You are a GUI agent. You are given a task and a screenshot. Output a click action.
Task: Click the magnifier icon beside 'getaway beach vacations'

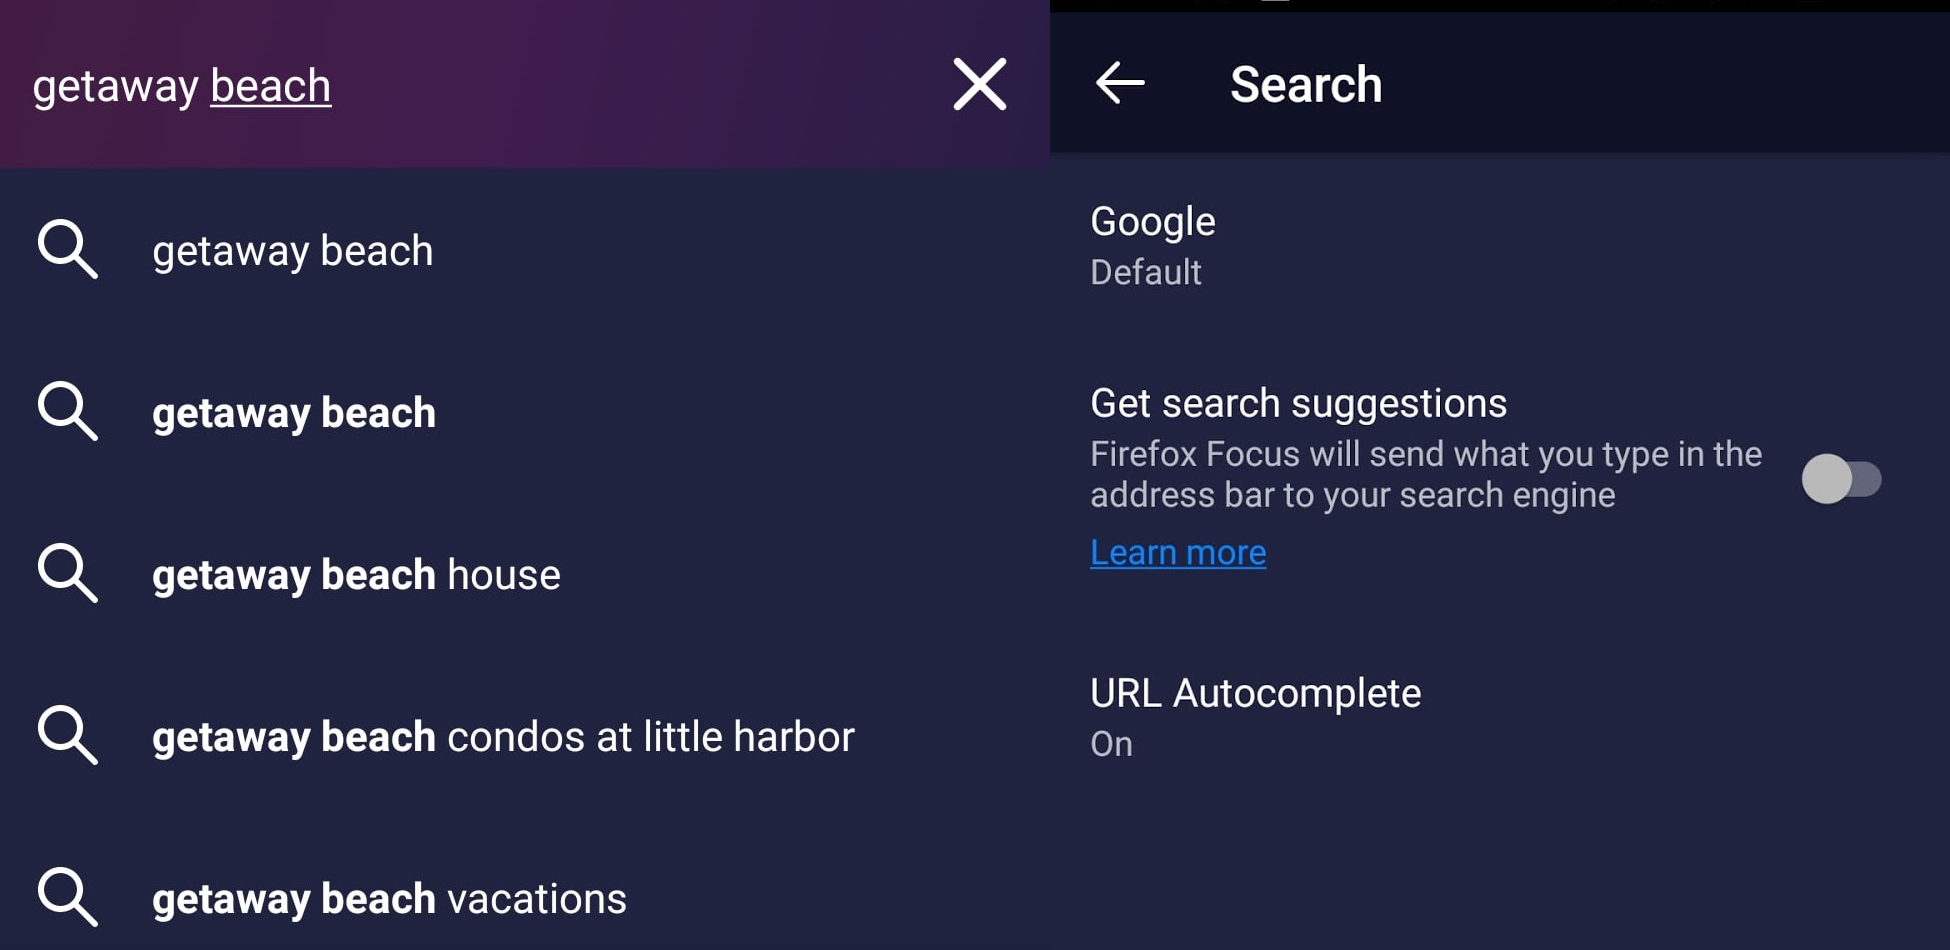click(x=68, y=897)
